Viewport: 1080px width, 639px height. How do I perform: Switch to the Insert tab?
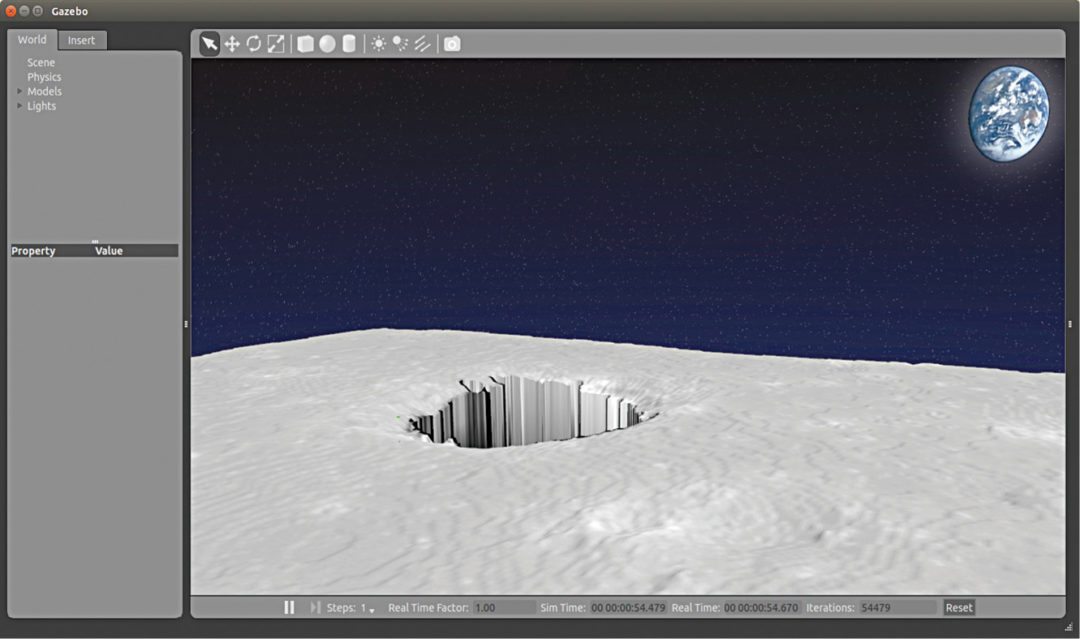(x=82, y=40)
